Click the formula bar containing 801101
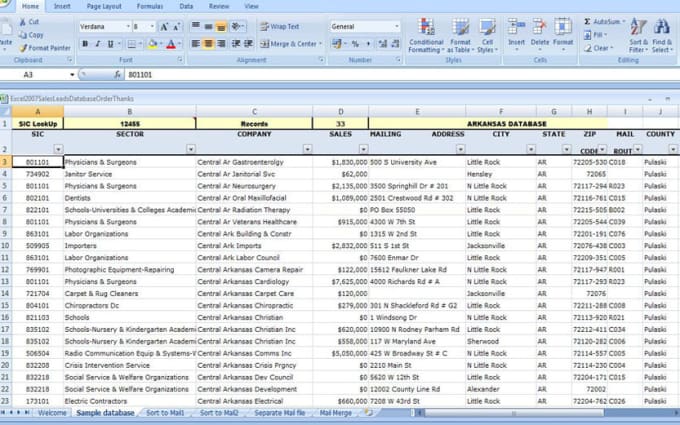Viewport: 680px width, 425px height. click(x=401, y=75)
